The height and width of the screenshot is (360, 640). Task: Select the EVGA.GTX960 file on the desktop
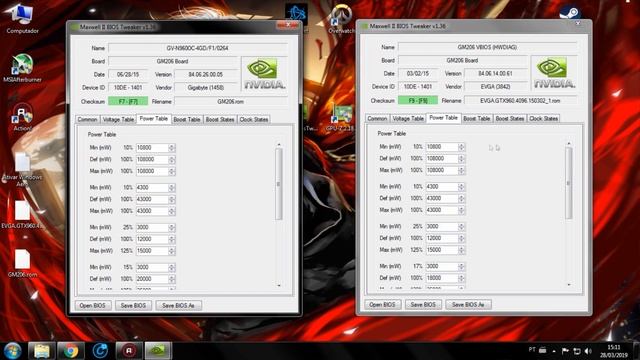pyautogui.click(x=22, y=214)
